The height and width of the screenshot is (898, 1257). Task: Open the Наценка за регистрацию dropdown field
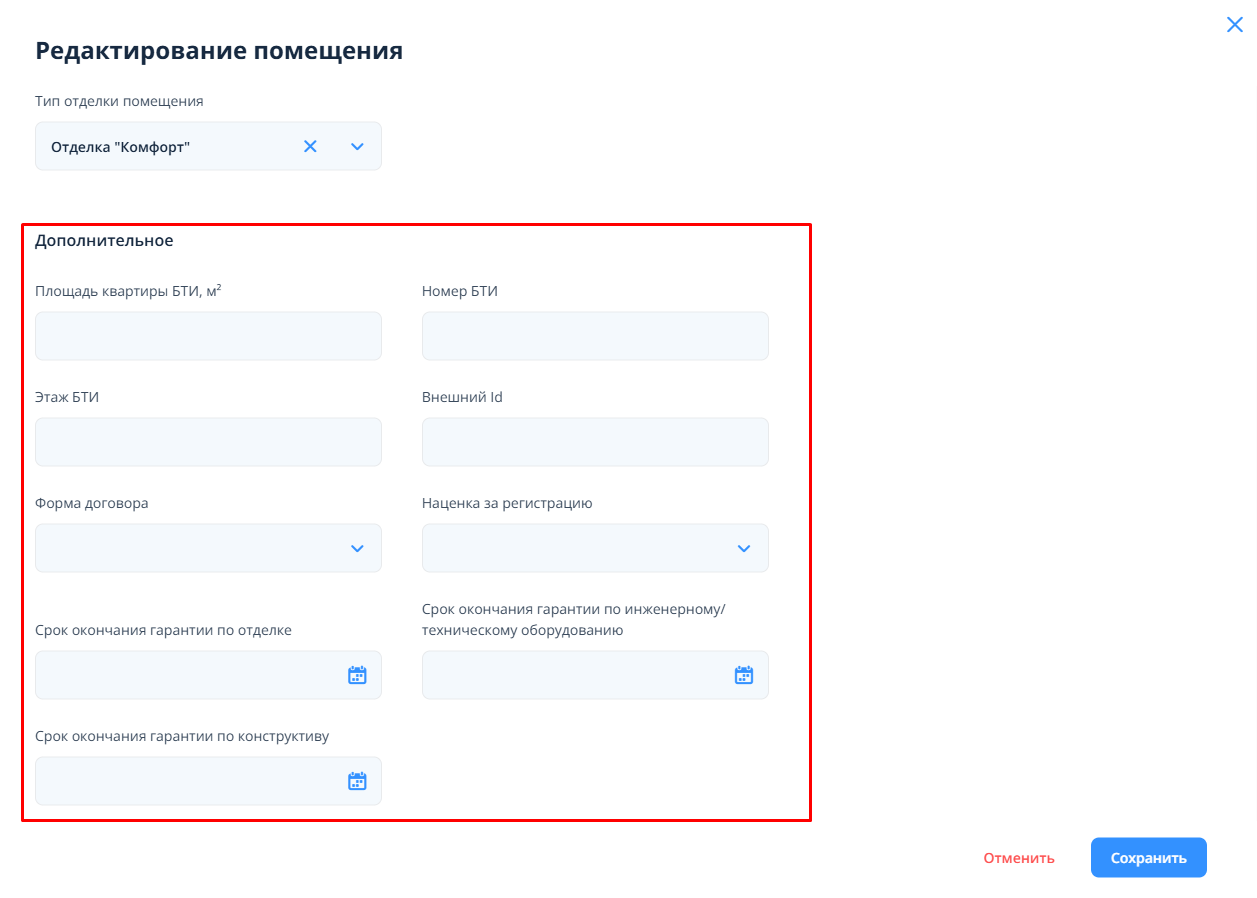coord(575,548)
